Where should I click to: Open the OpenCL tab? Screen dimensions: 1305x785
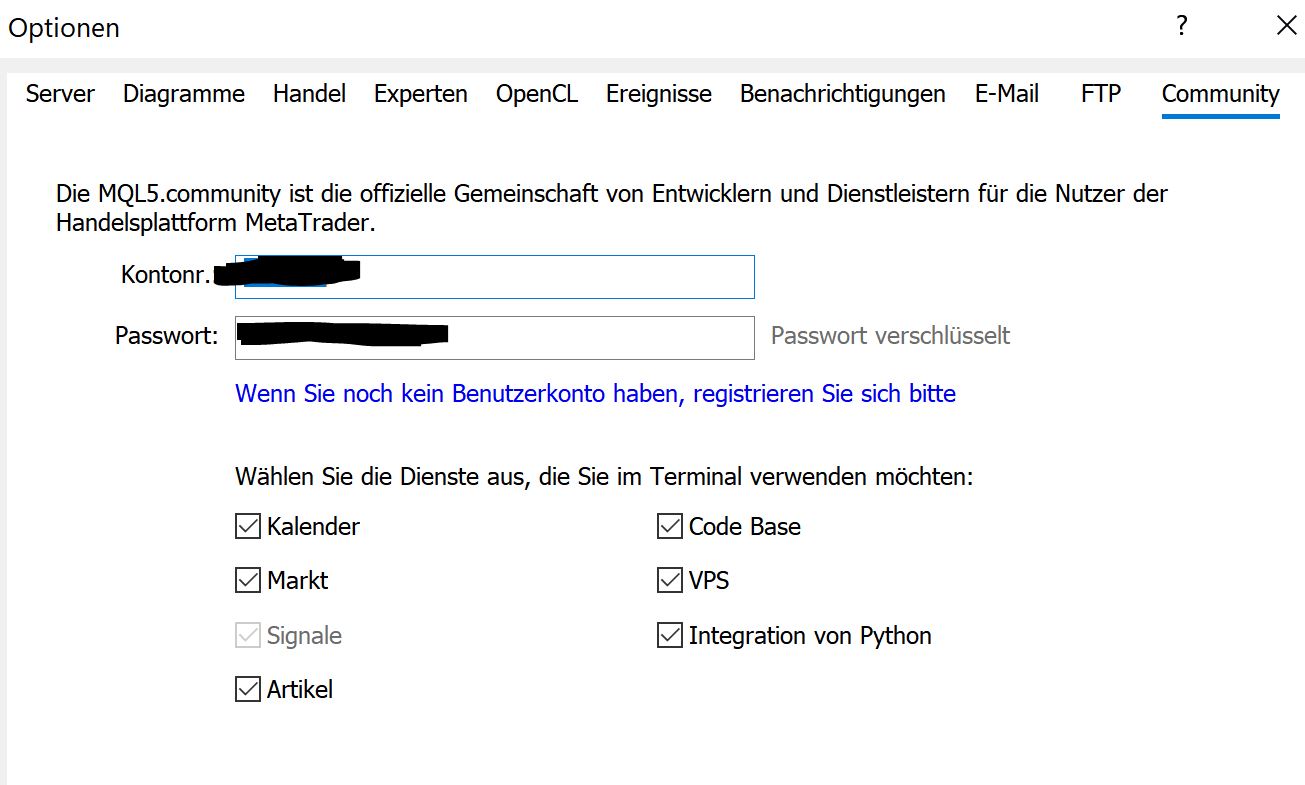[537, 94]
